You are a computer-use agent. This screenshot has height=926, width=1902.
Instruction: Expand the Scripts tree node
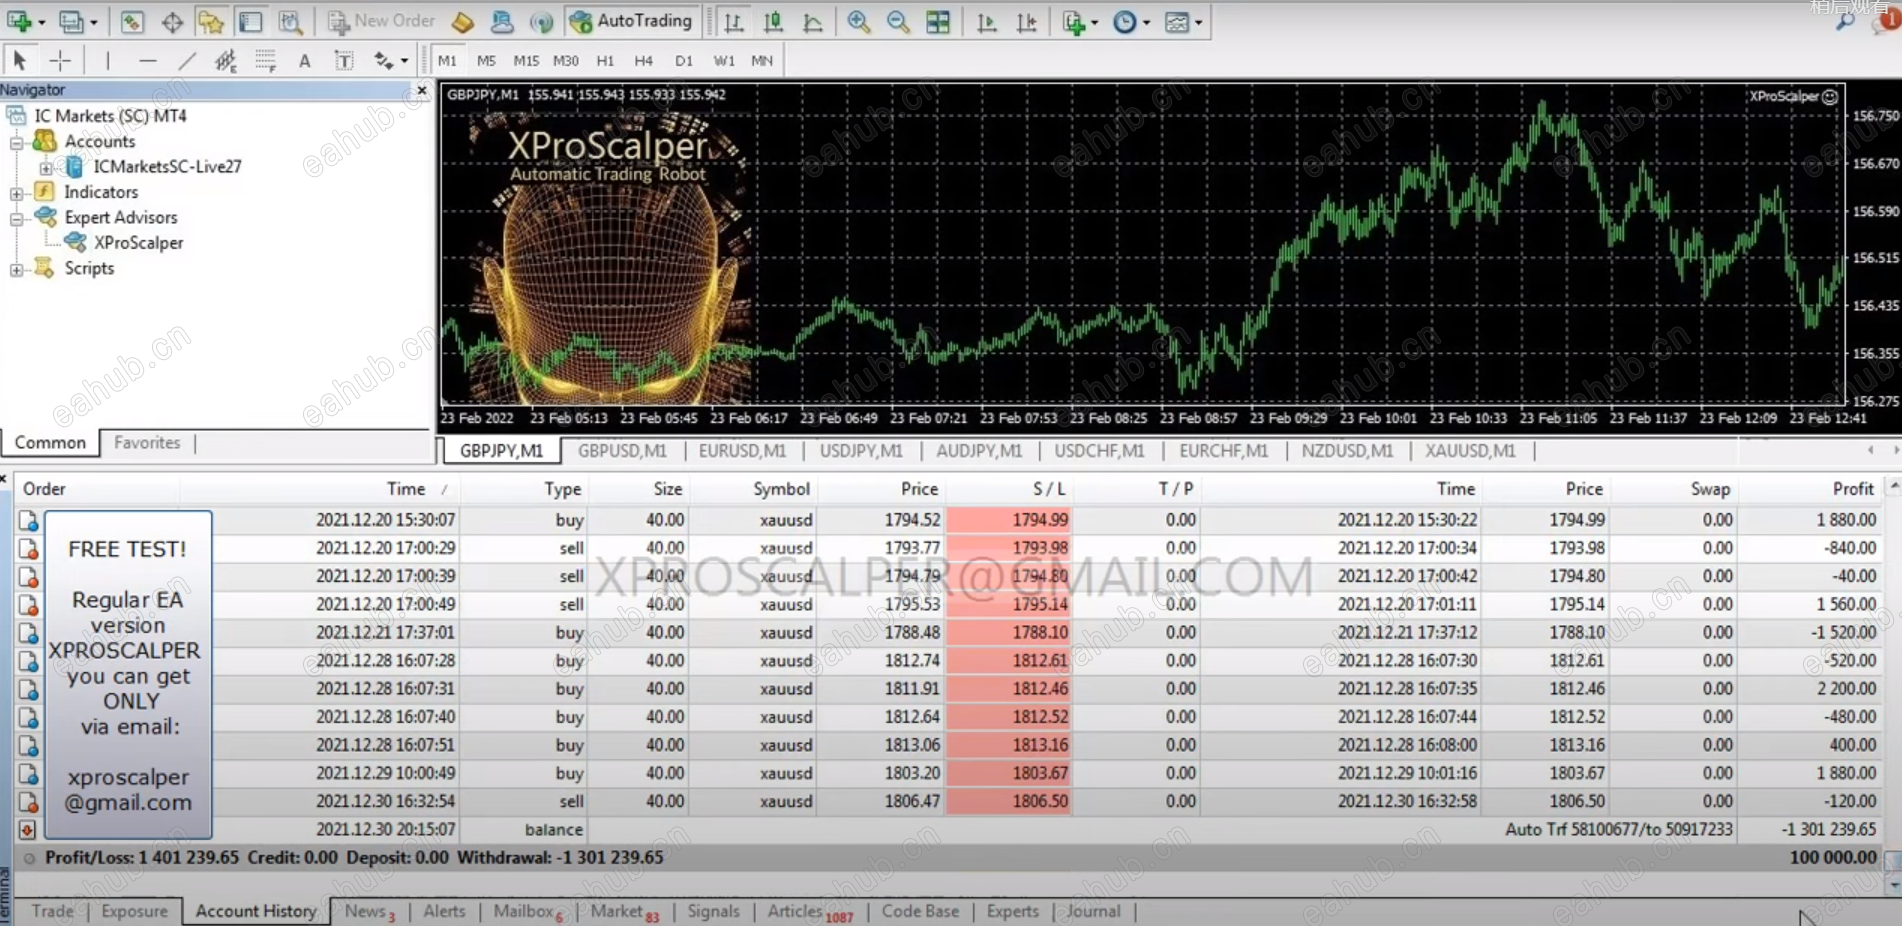pyautogui.click(x=17, y=269)
